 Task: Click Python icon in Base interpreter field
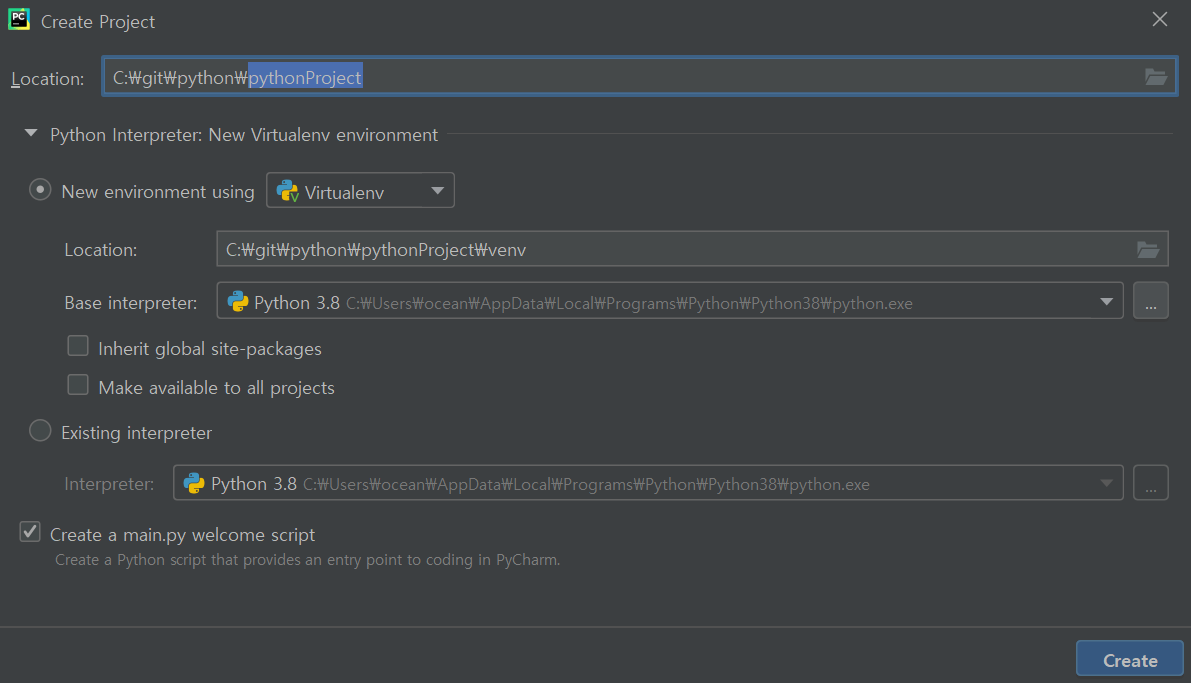click(x=238, y=302)
